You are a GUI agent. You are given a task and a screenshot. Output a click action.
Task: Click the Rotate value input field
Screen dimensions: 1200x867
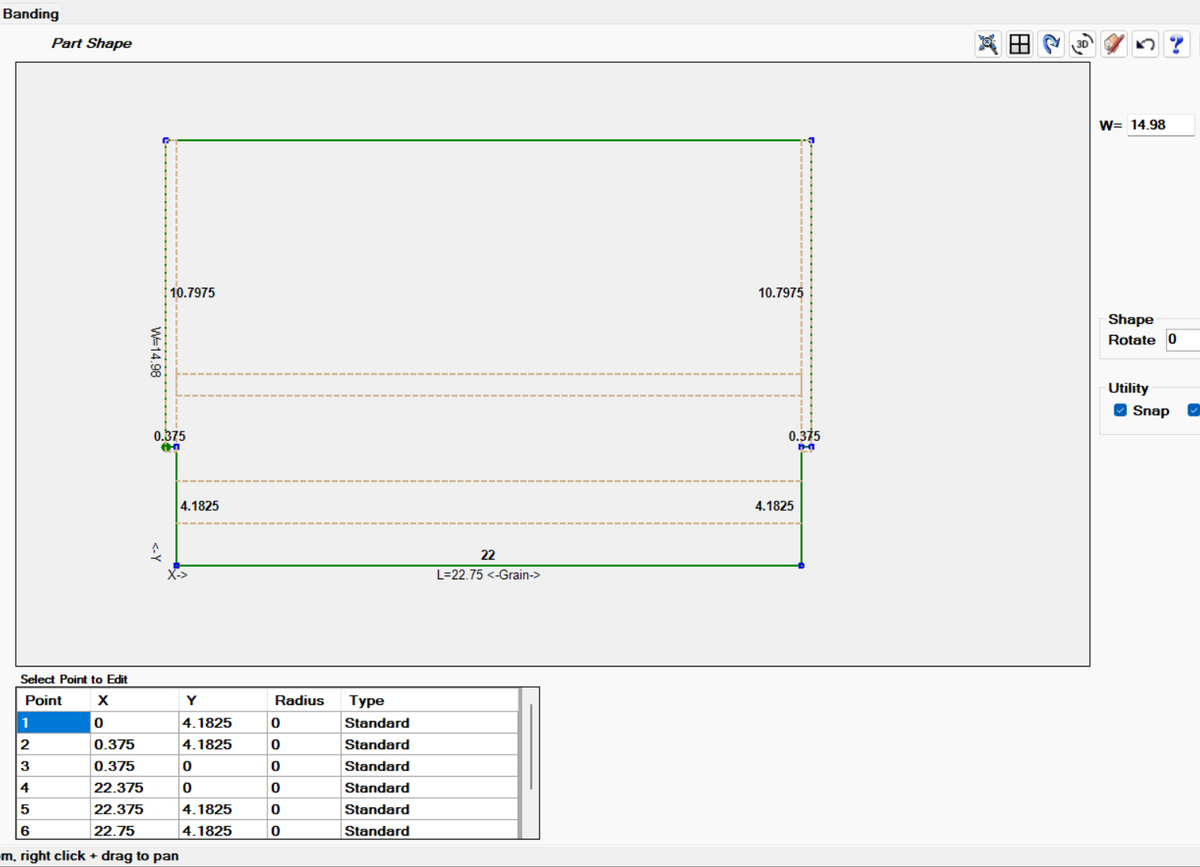(x=1182, y=340)
